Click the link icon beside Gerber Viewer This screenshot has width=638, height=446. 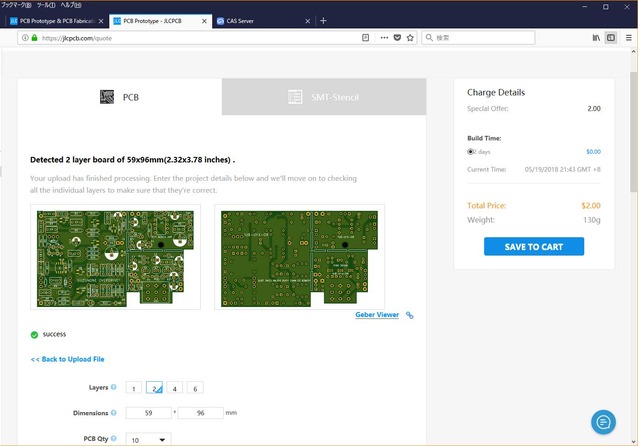click(x=409, y=315)
